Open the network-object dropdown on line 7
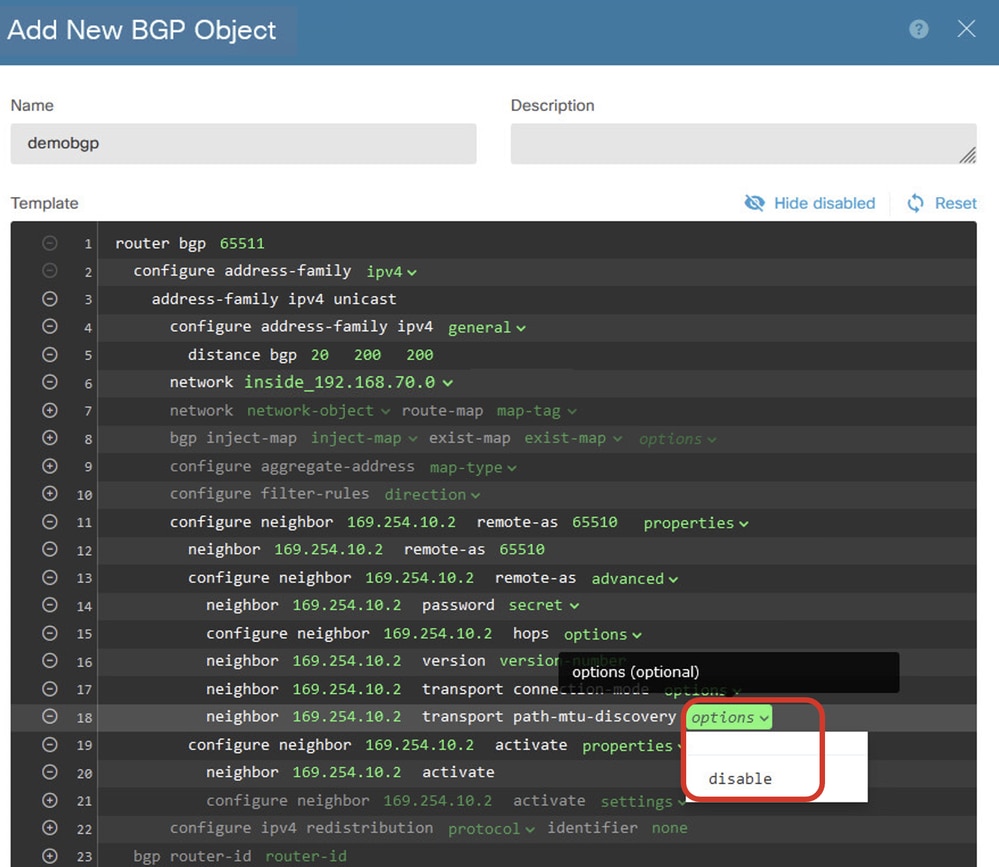999x867 pixels. click(x=318, y=411)
